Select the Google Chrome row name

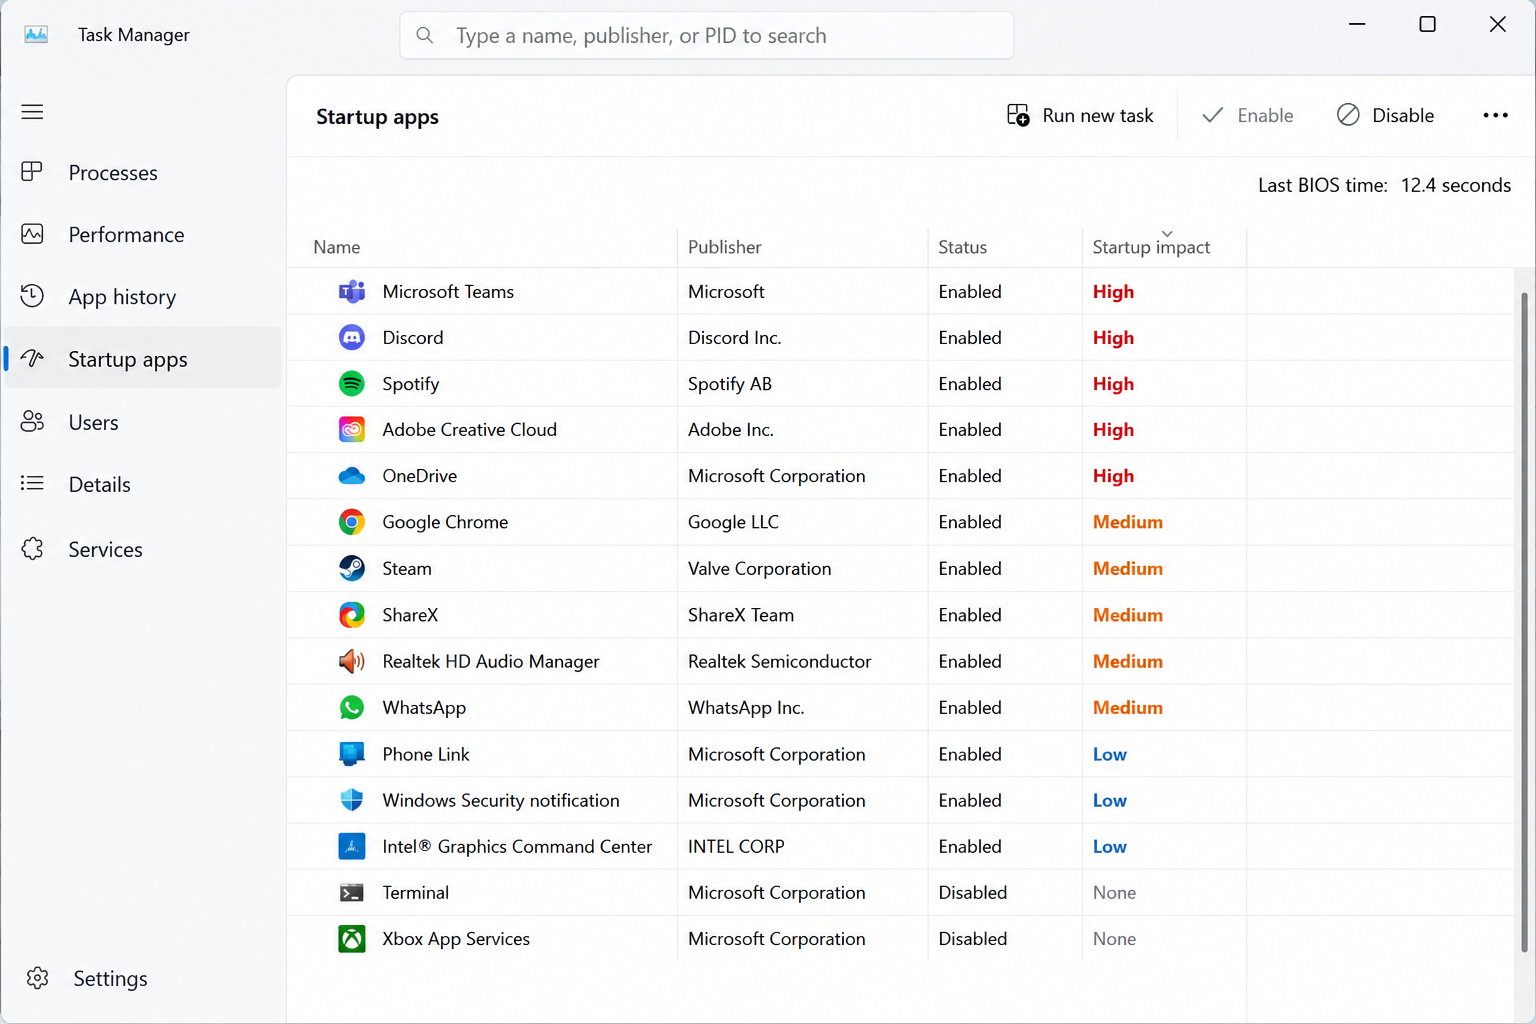(x=445, y=522)
